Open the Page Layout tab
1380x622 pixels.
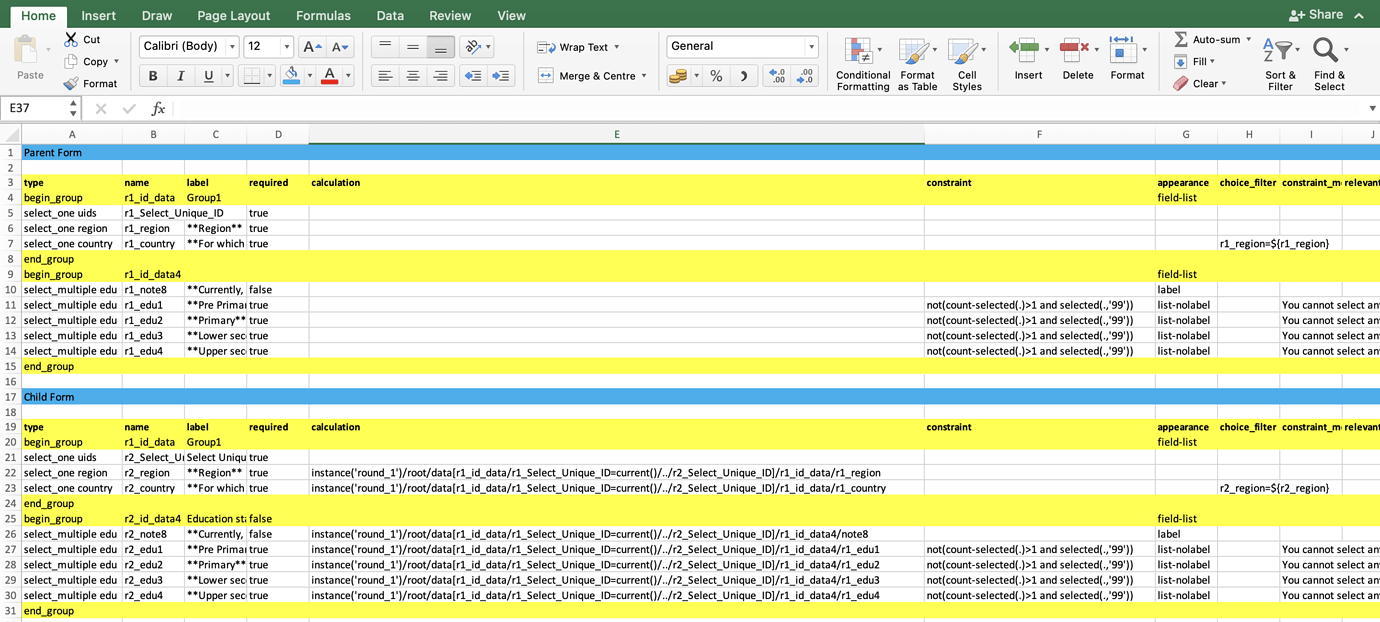point(234,15)
